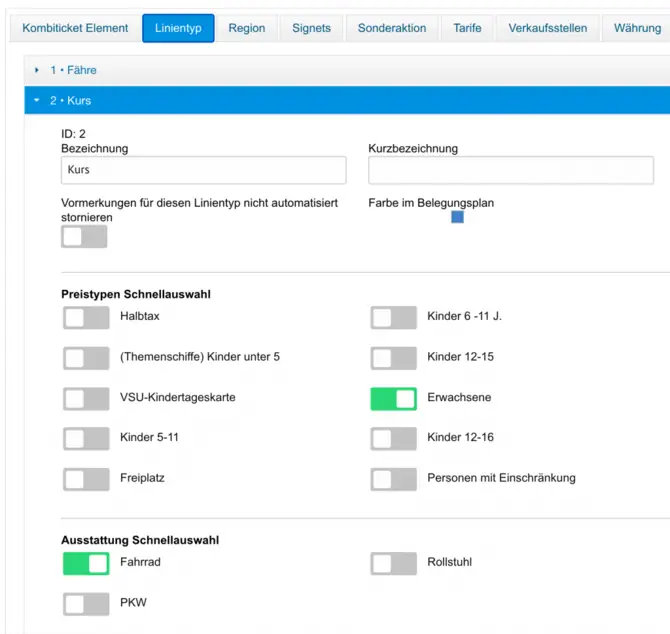Disable the Erwachsene toggle
670x634 pixels.
coord(393,399)
